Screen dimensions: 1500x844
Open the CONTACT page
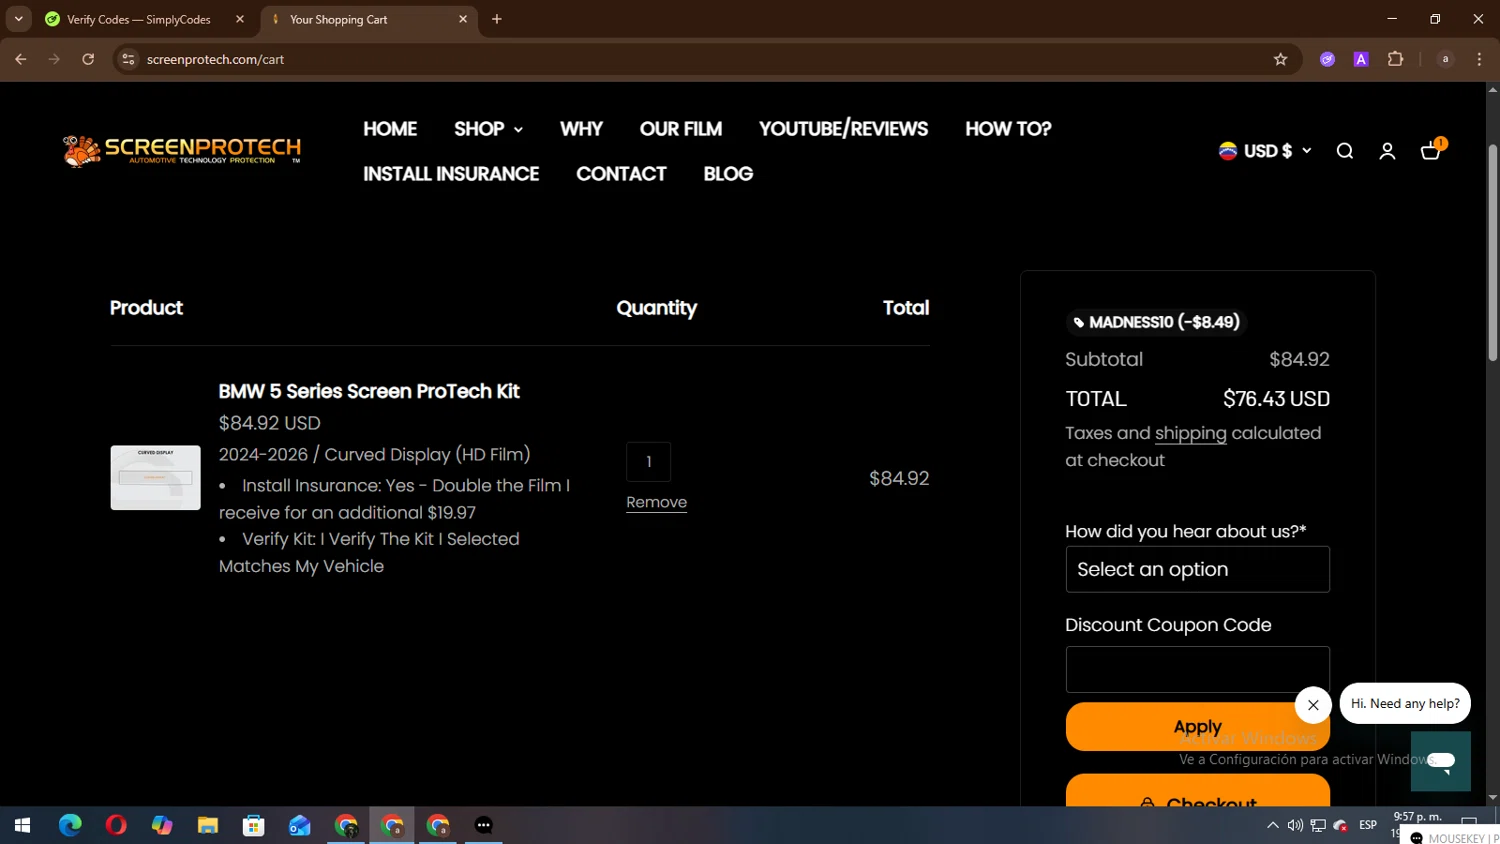pos(621,174)
